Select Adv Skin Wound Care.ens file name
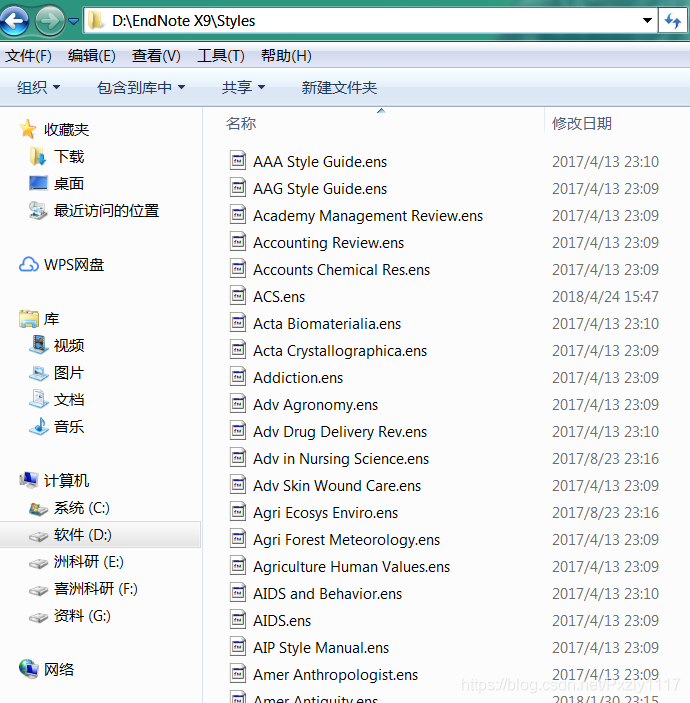 pos(337,486)
